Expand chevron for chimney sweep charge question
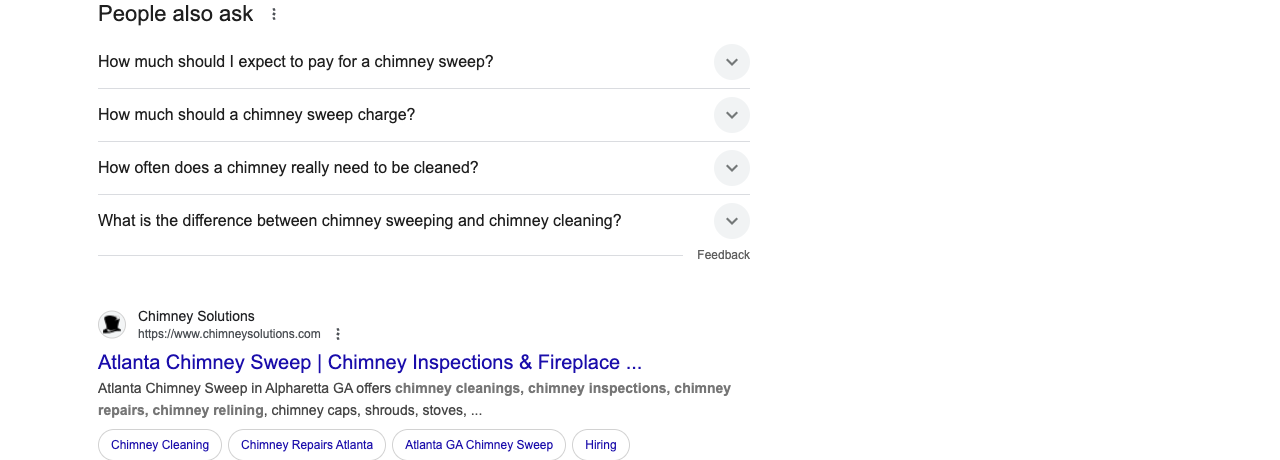 coord(732,115)
